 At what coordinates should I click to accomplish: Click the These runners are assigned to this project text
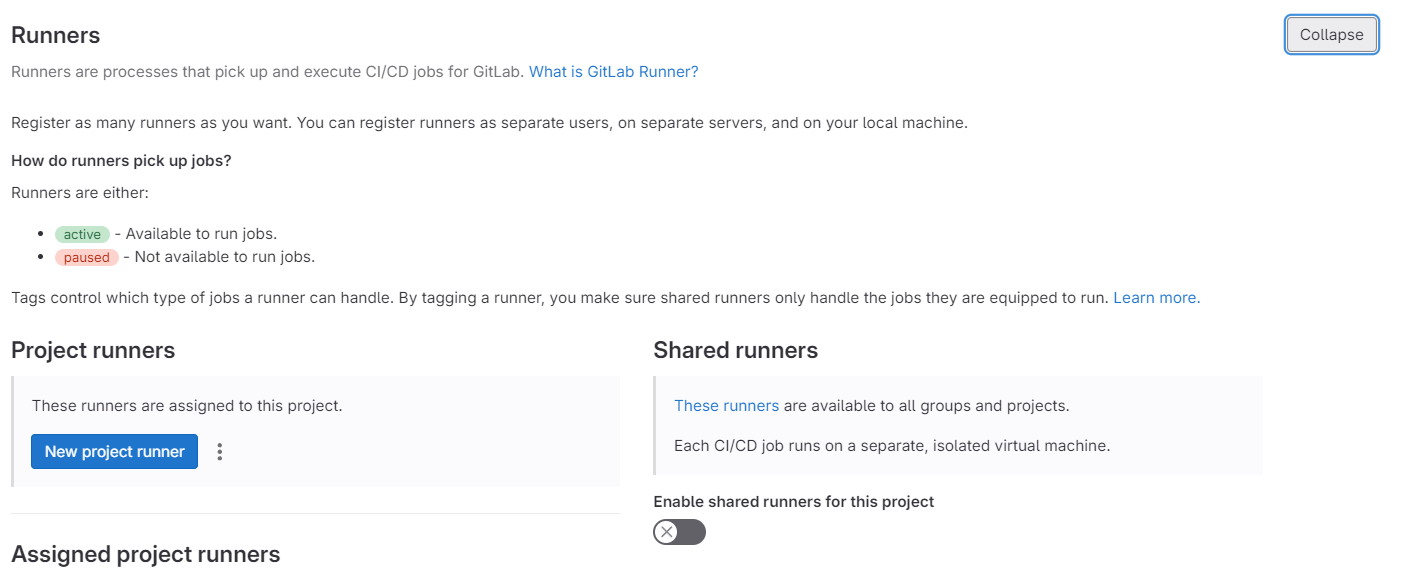(187, 406)
